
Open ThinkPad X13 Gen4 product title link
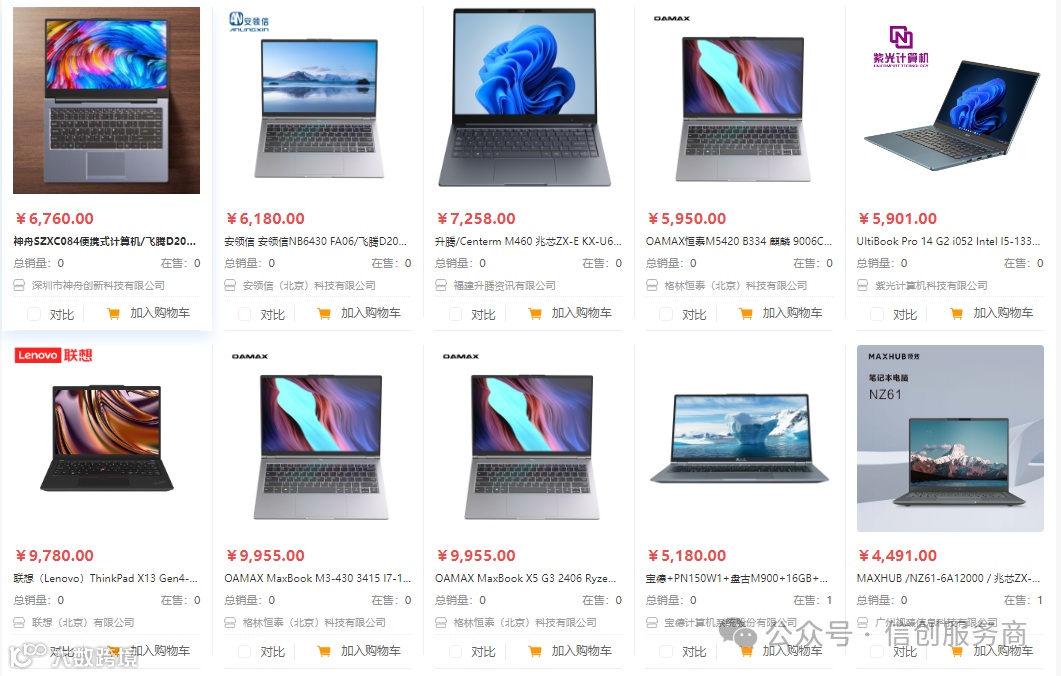tap(106, 579)
